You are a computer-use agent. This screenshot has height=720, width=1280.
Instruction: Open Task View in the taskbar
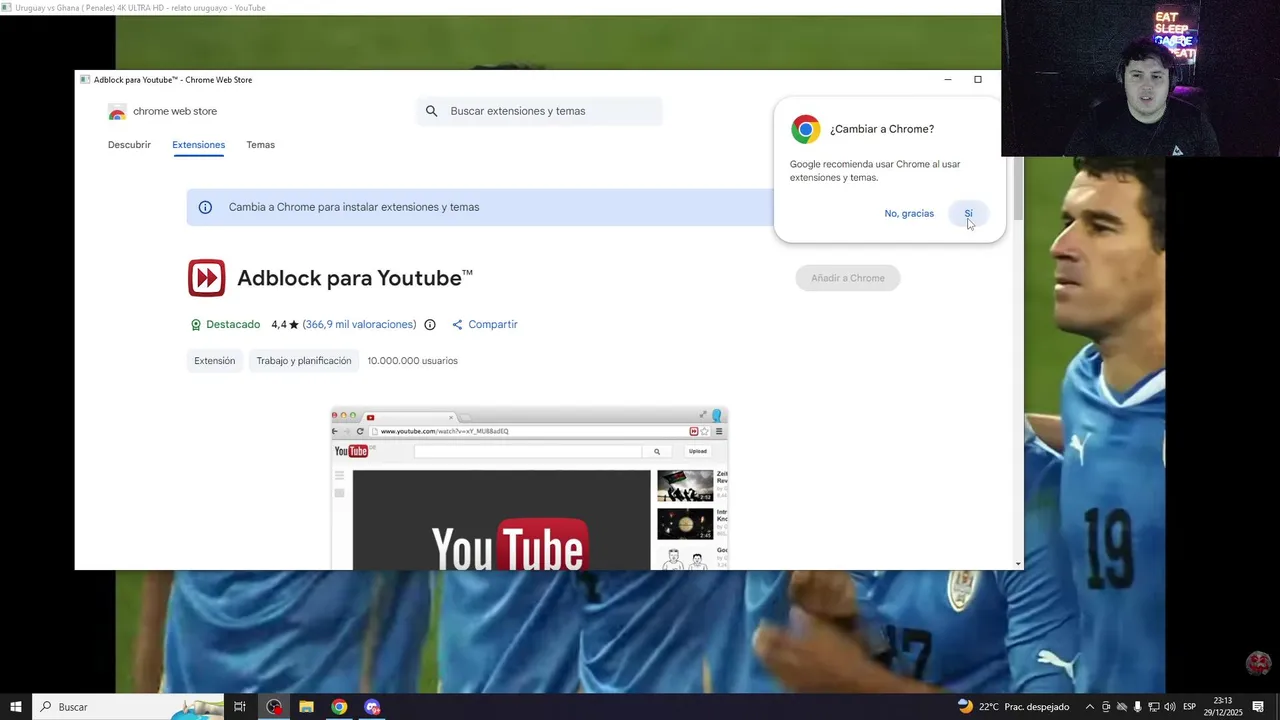click(240, 707)
